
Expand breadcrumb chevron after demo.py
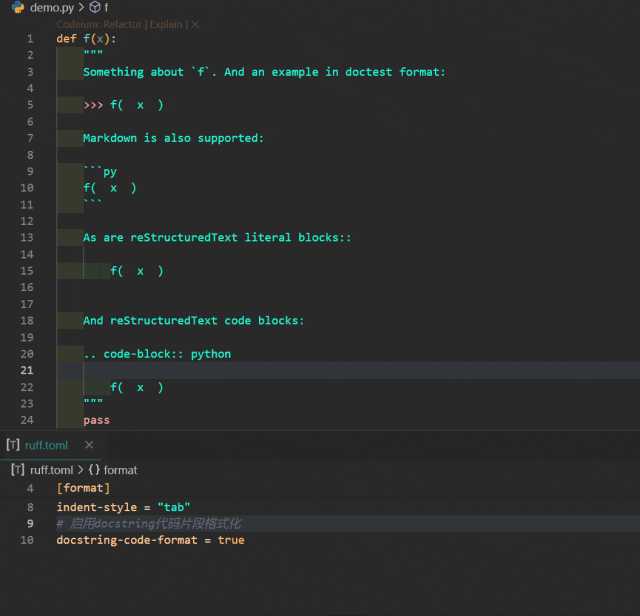point(81,7)
